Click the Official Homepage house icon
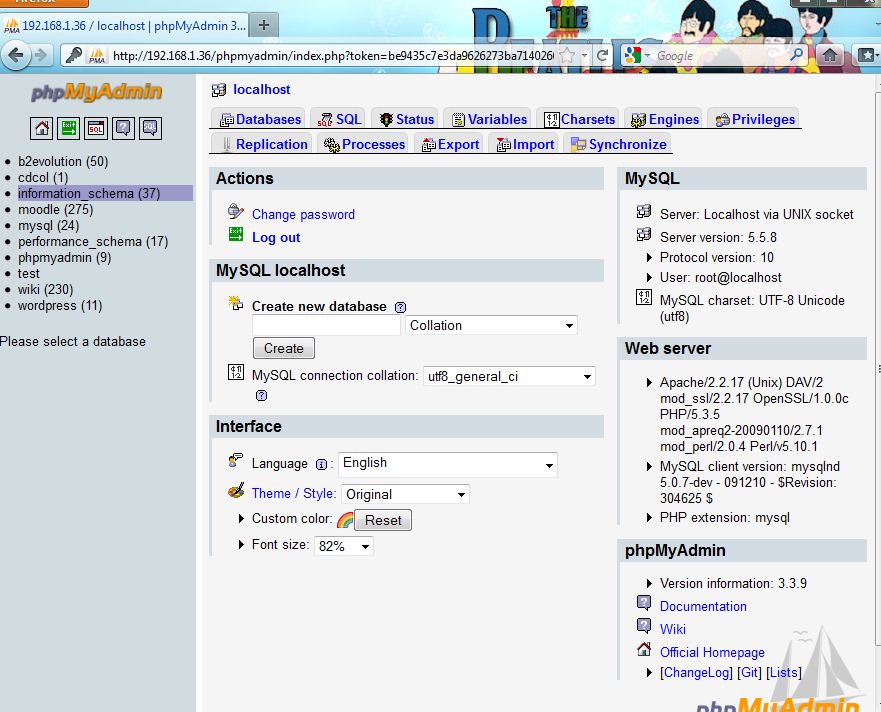Image resolution: width=881 pixels, height=712 pixels. pos(644,649)
